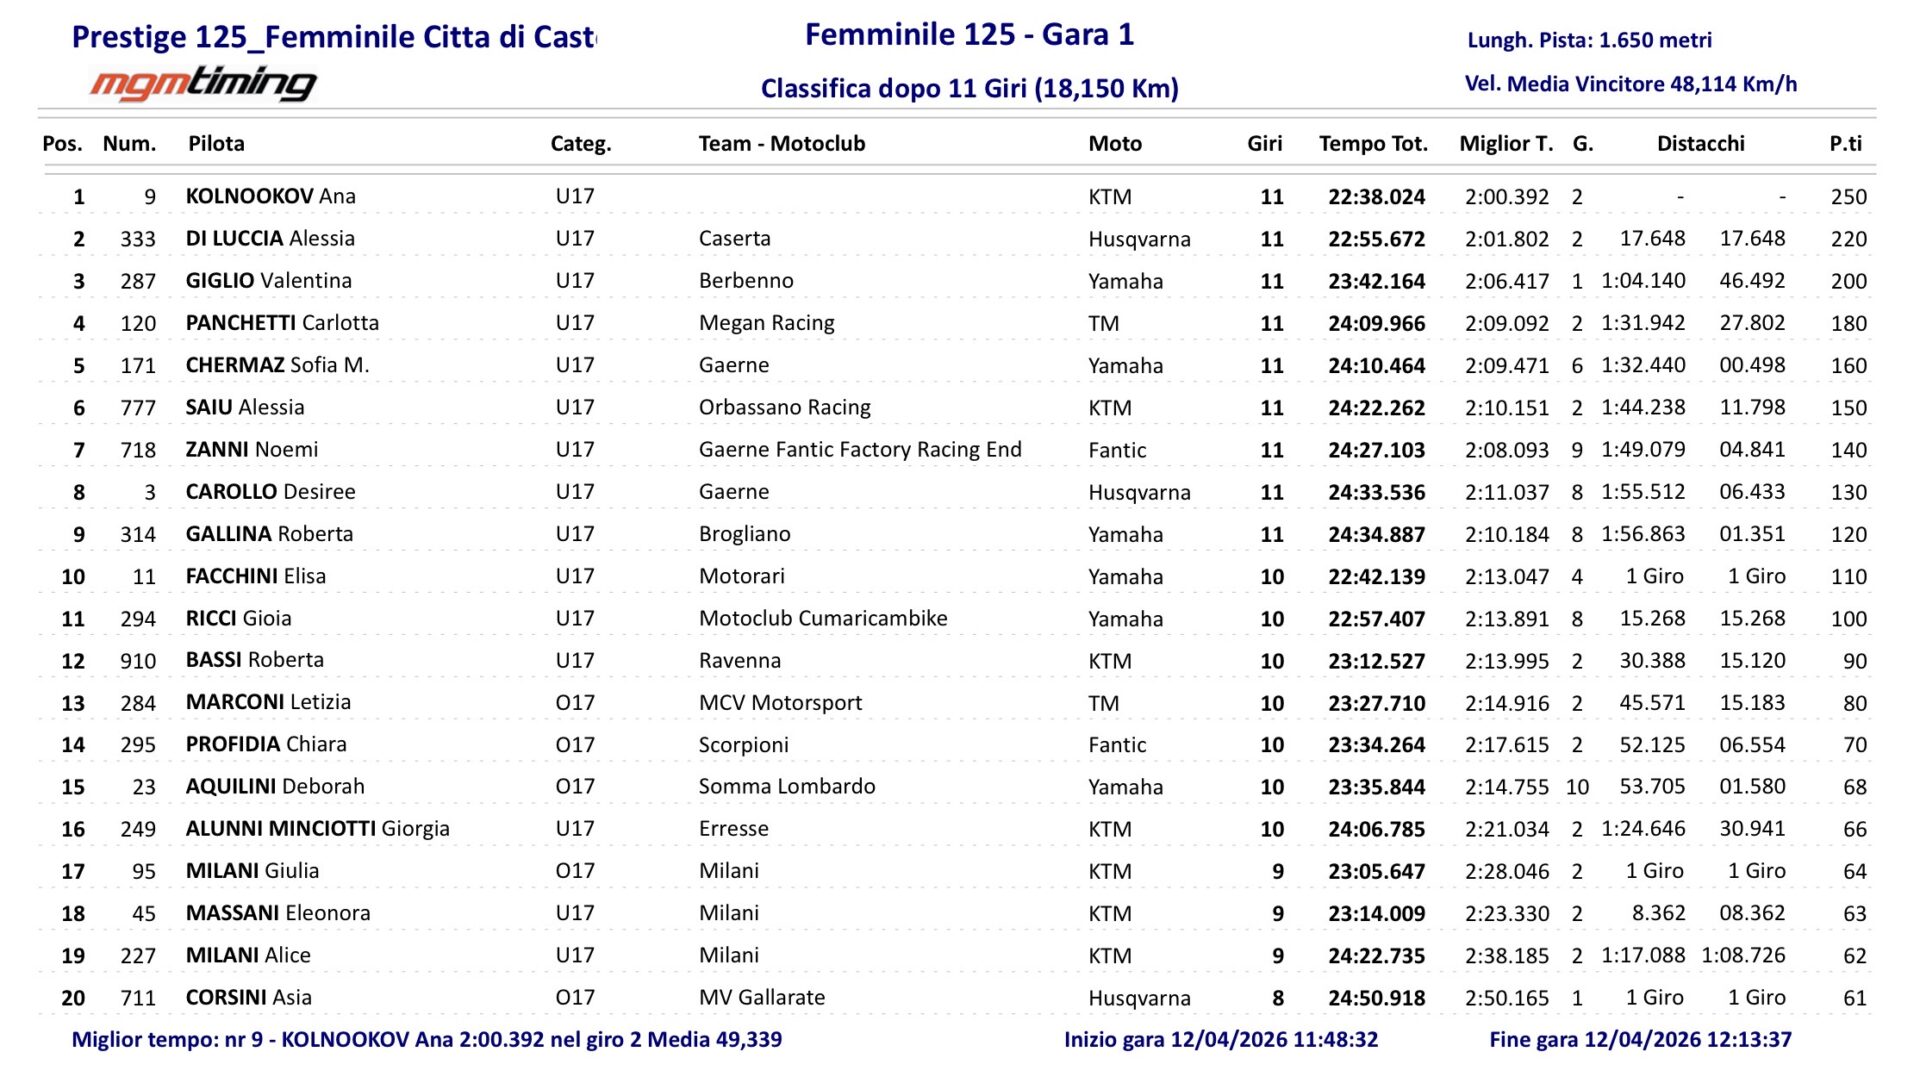Click the Team - Motoclub column header

781,143
